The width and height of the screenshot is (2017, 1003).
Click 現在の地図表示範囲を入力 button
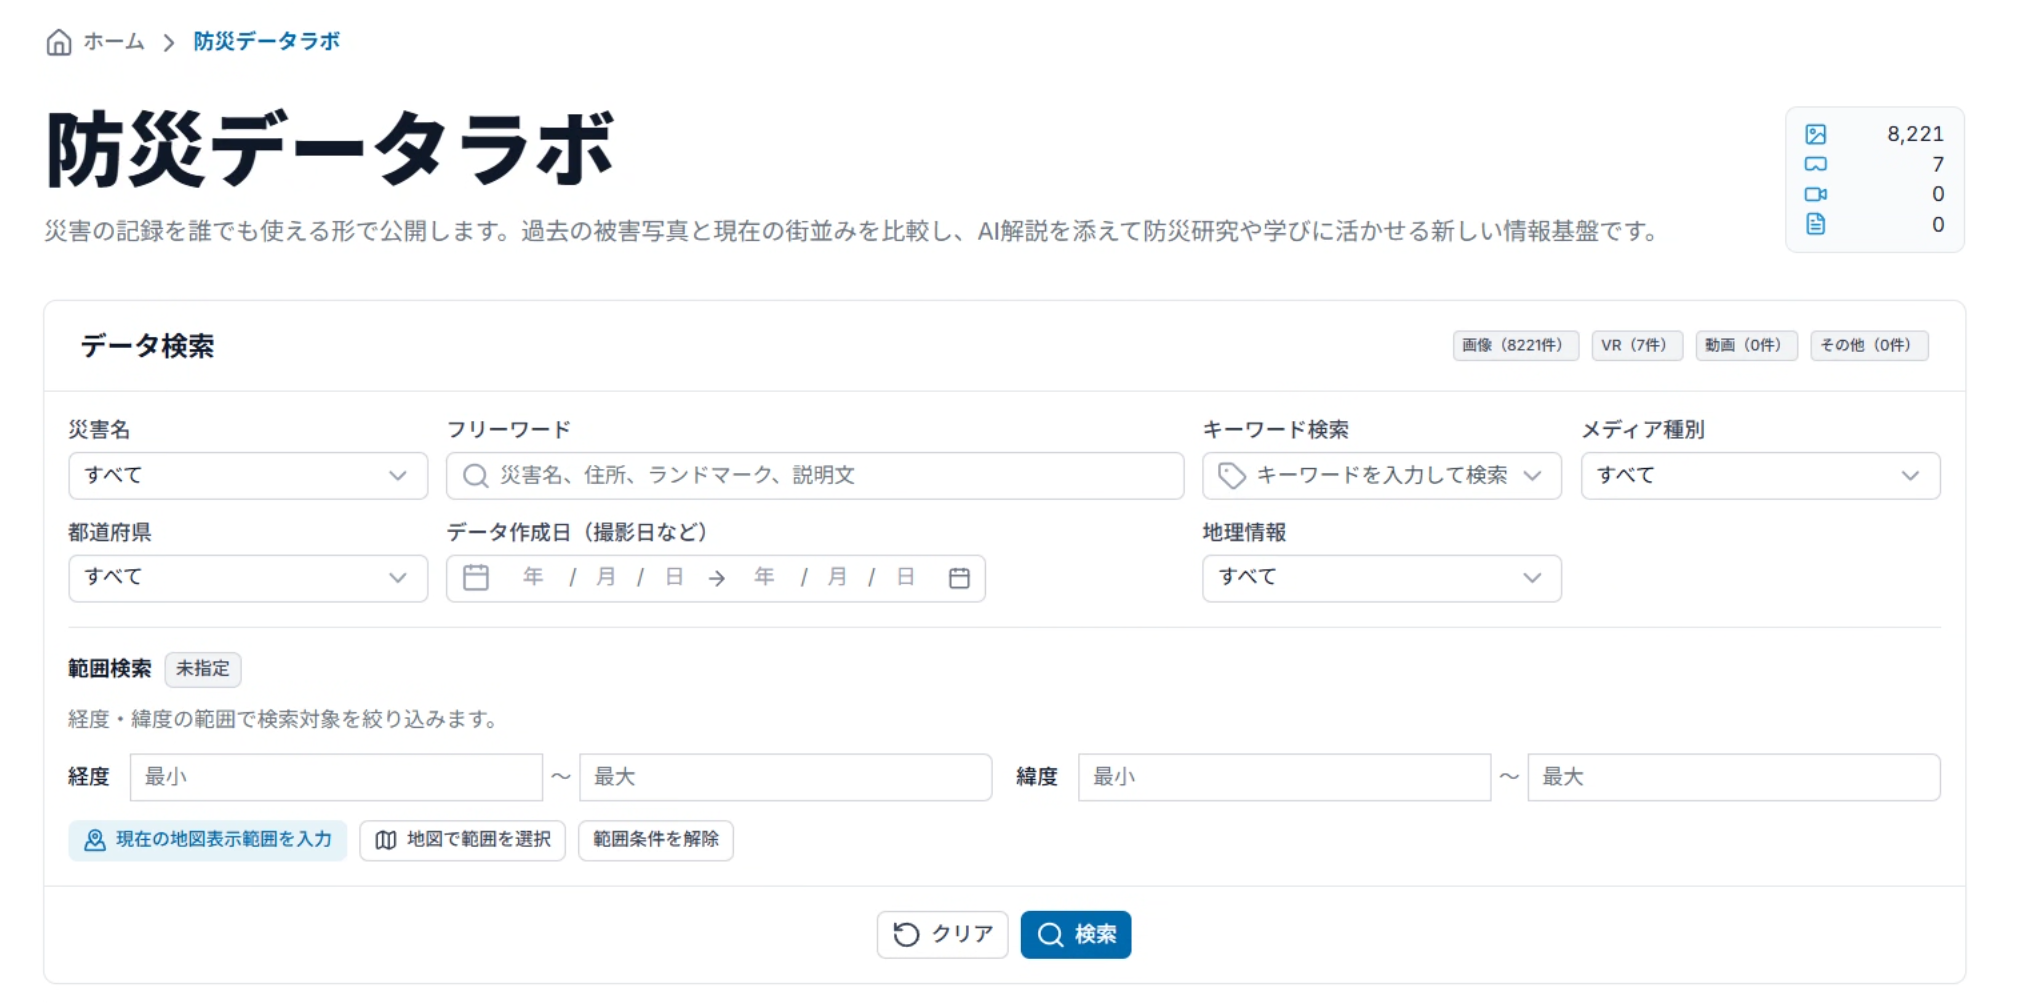[208, 840]
